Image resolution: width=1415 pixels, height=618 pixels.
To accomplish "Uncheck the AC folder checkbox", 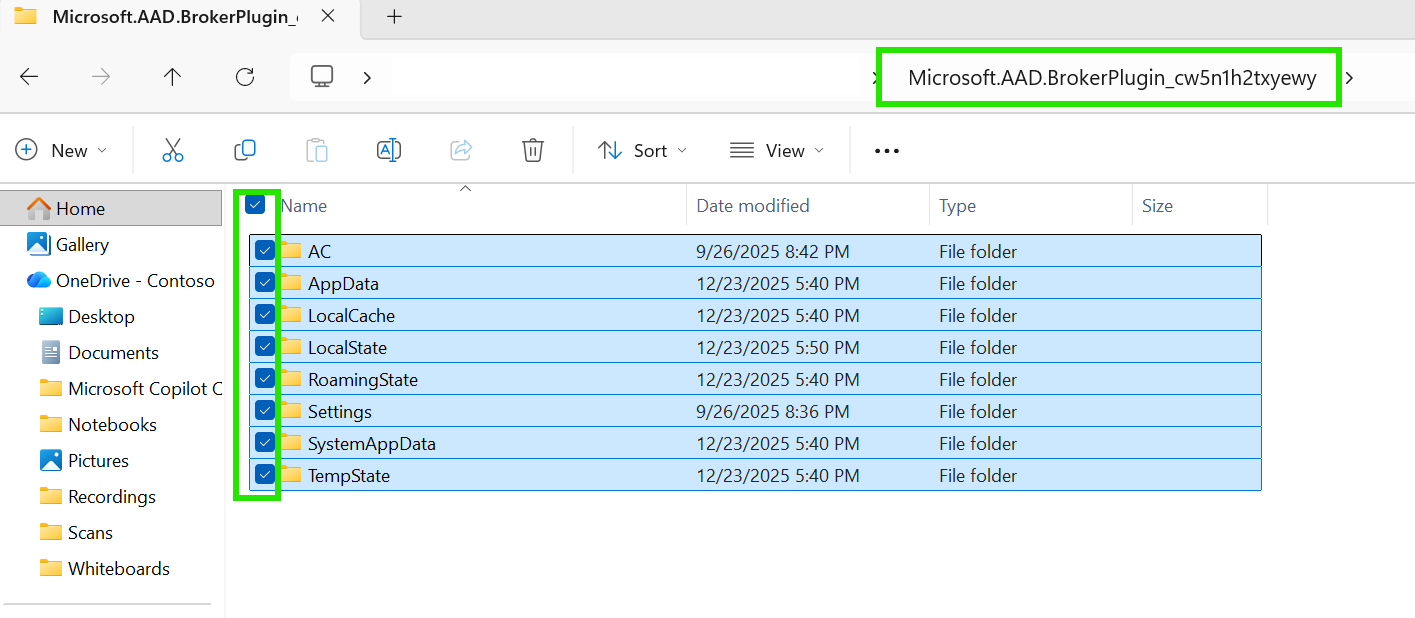I will [265, 251].
